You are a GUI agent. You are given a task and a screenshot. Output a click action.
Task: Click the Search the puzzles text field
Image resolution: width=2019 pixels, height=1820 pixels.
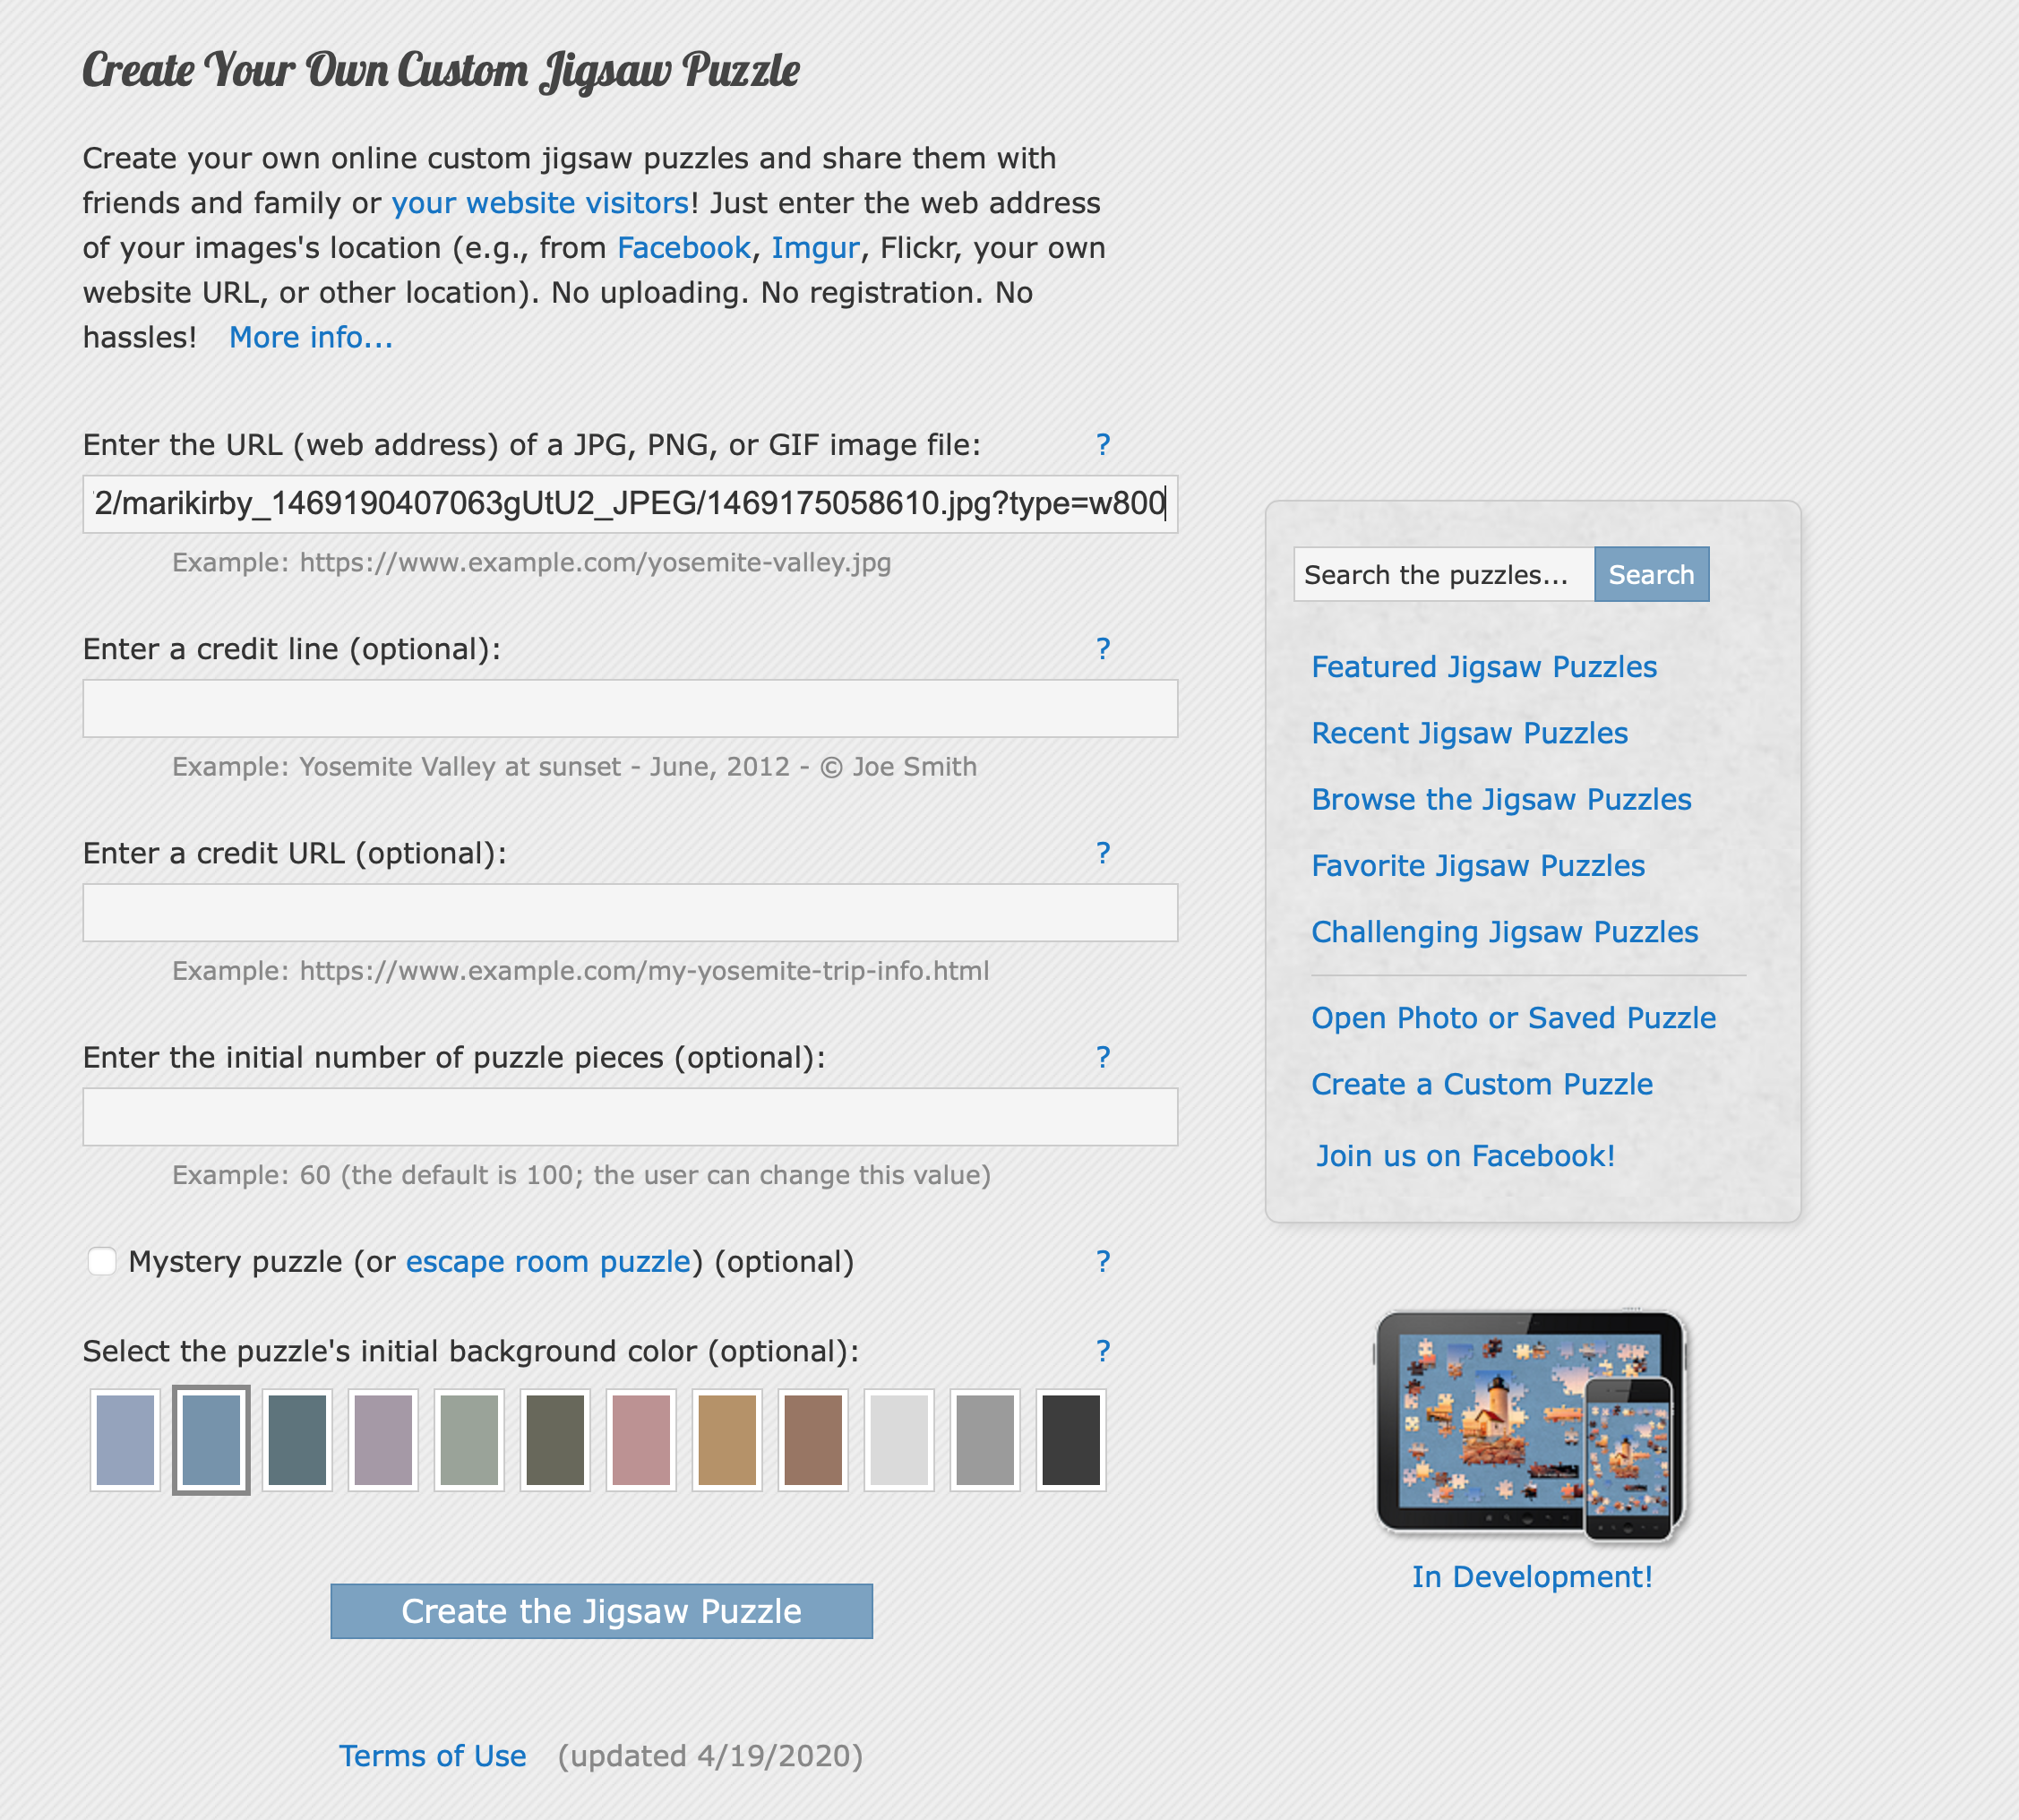(1443, 575)
